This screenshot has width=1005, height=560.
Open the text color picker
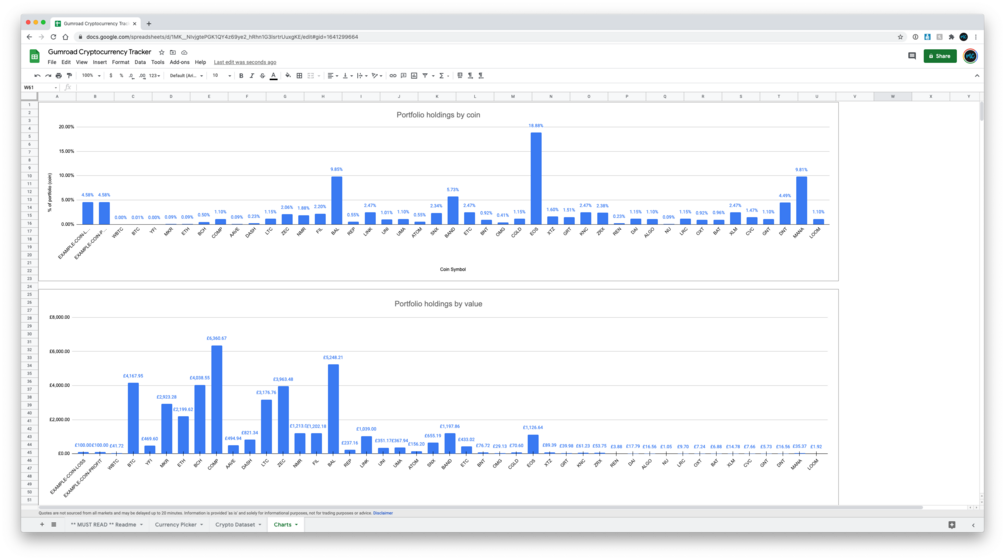[x=274, y=76]
